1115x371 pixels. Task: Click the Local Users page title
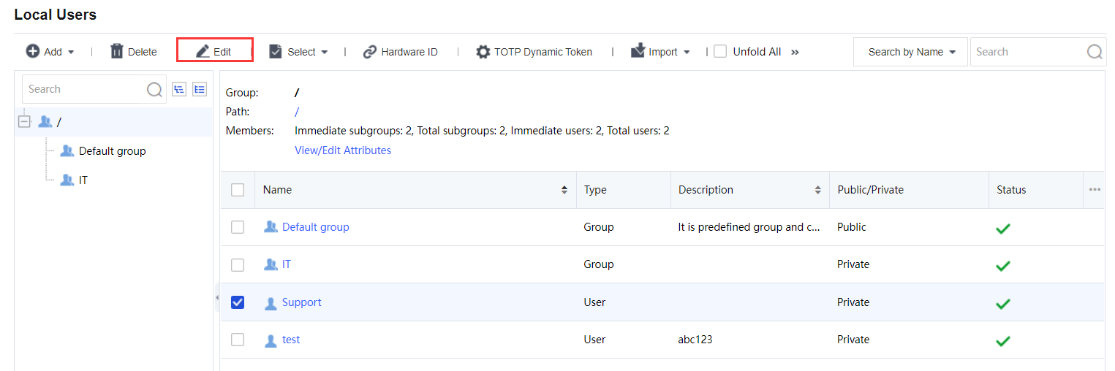click(55, 14)
